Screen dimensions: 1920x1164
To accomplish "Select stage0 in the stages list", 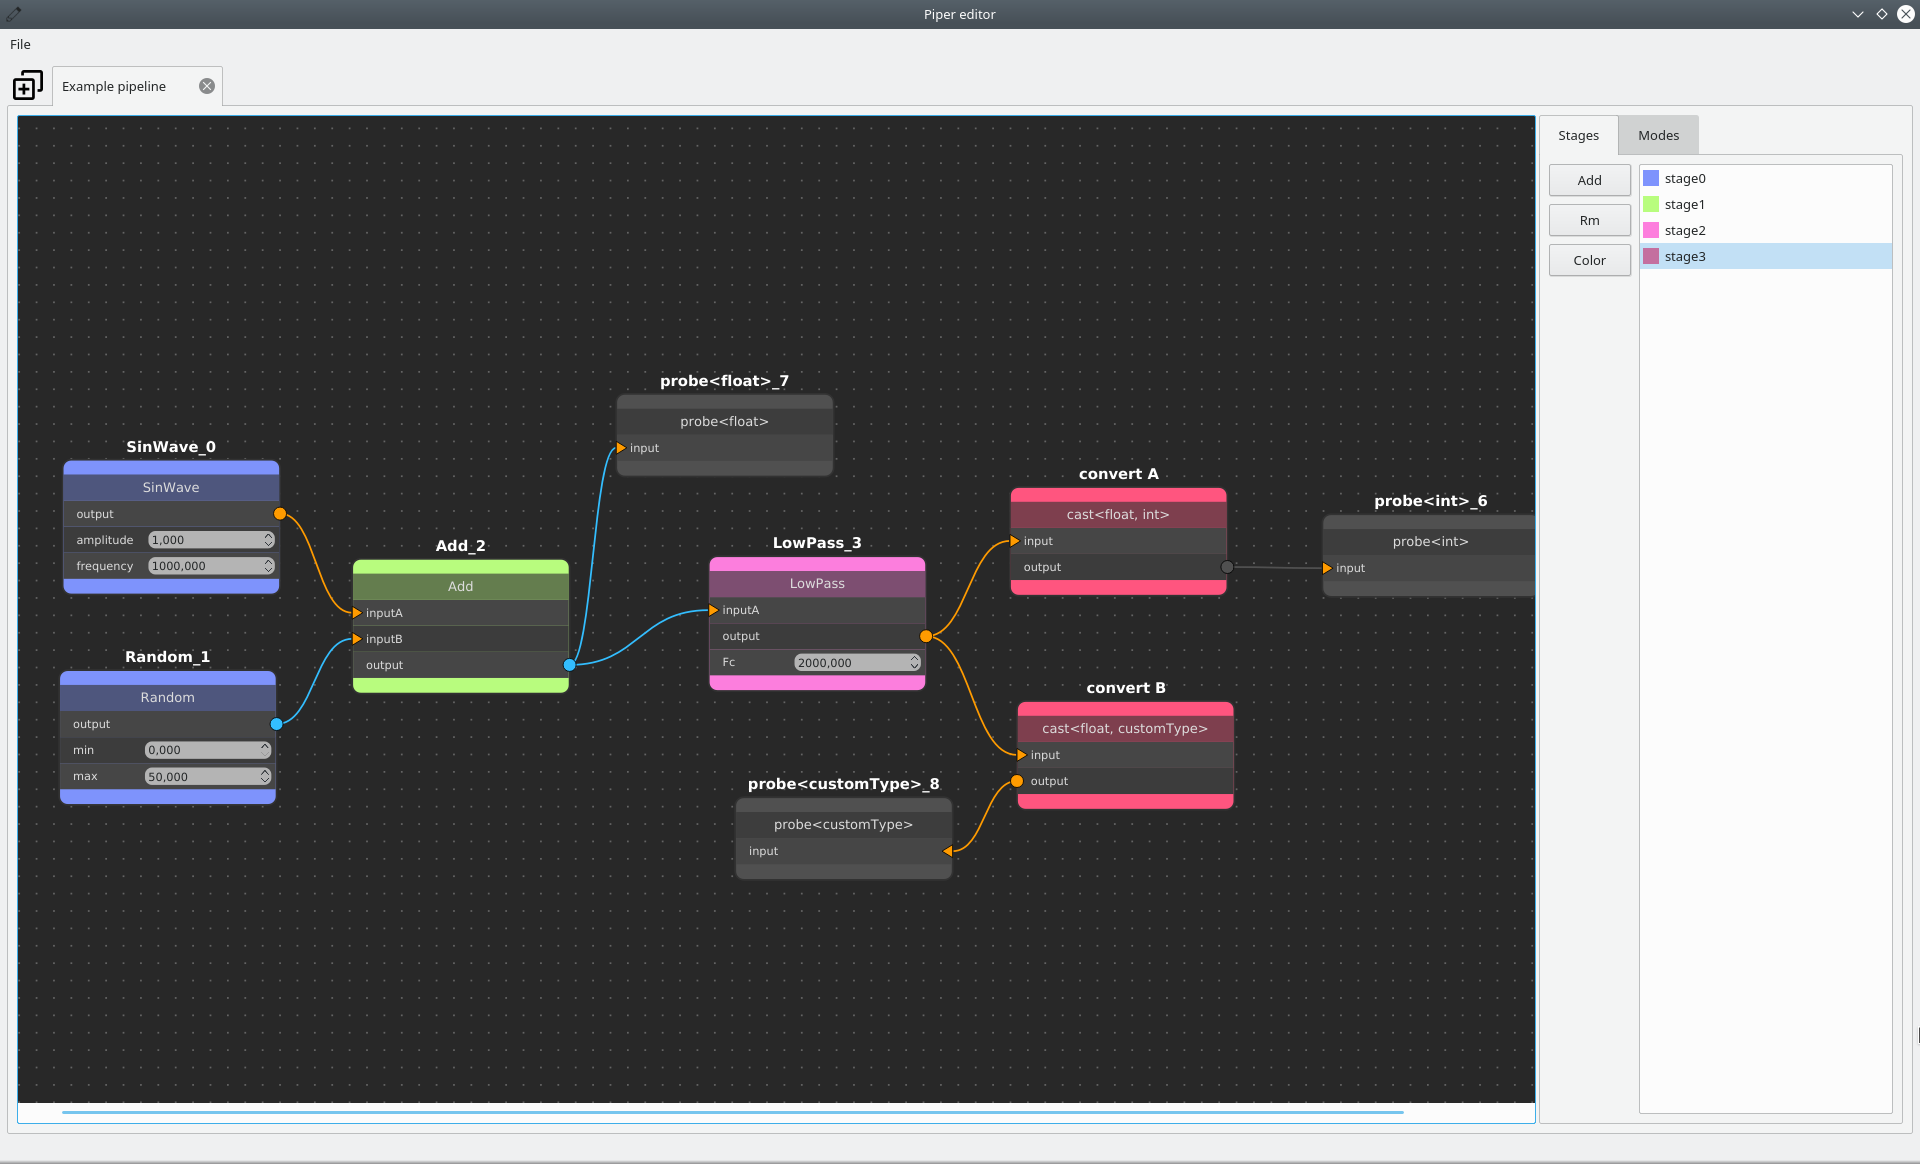I will [x=1685, y=179].
